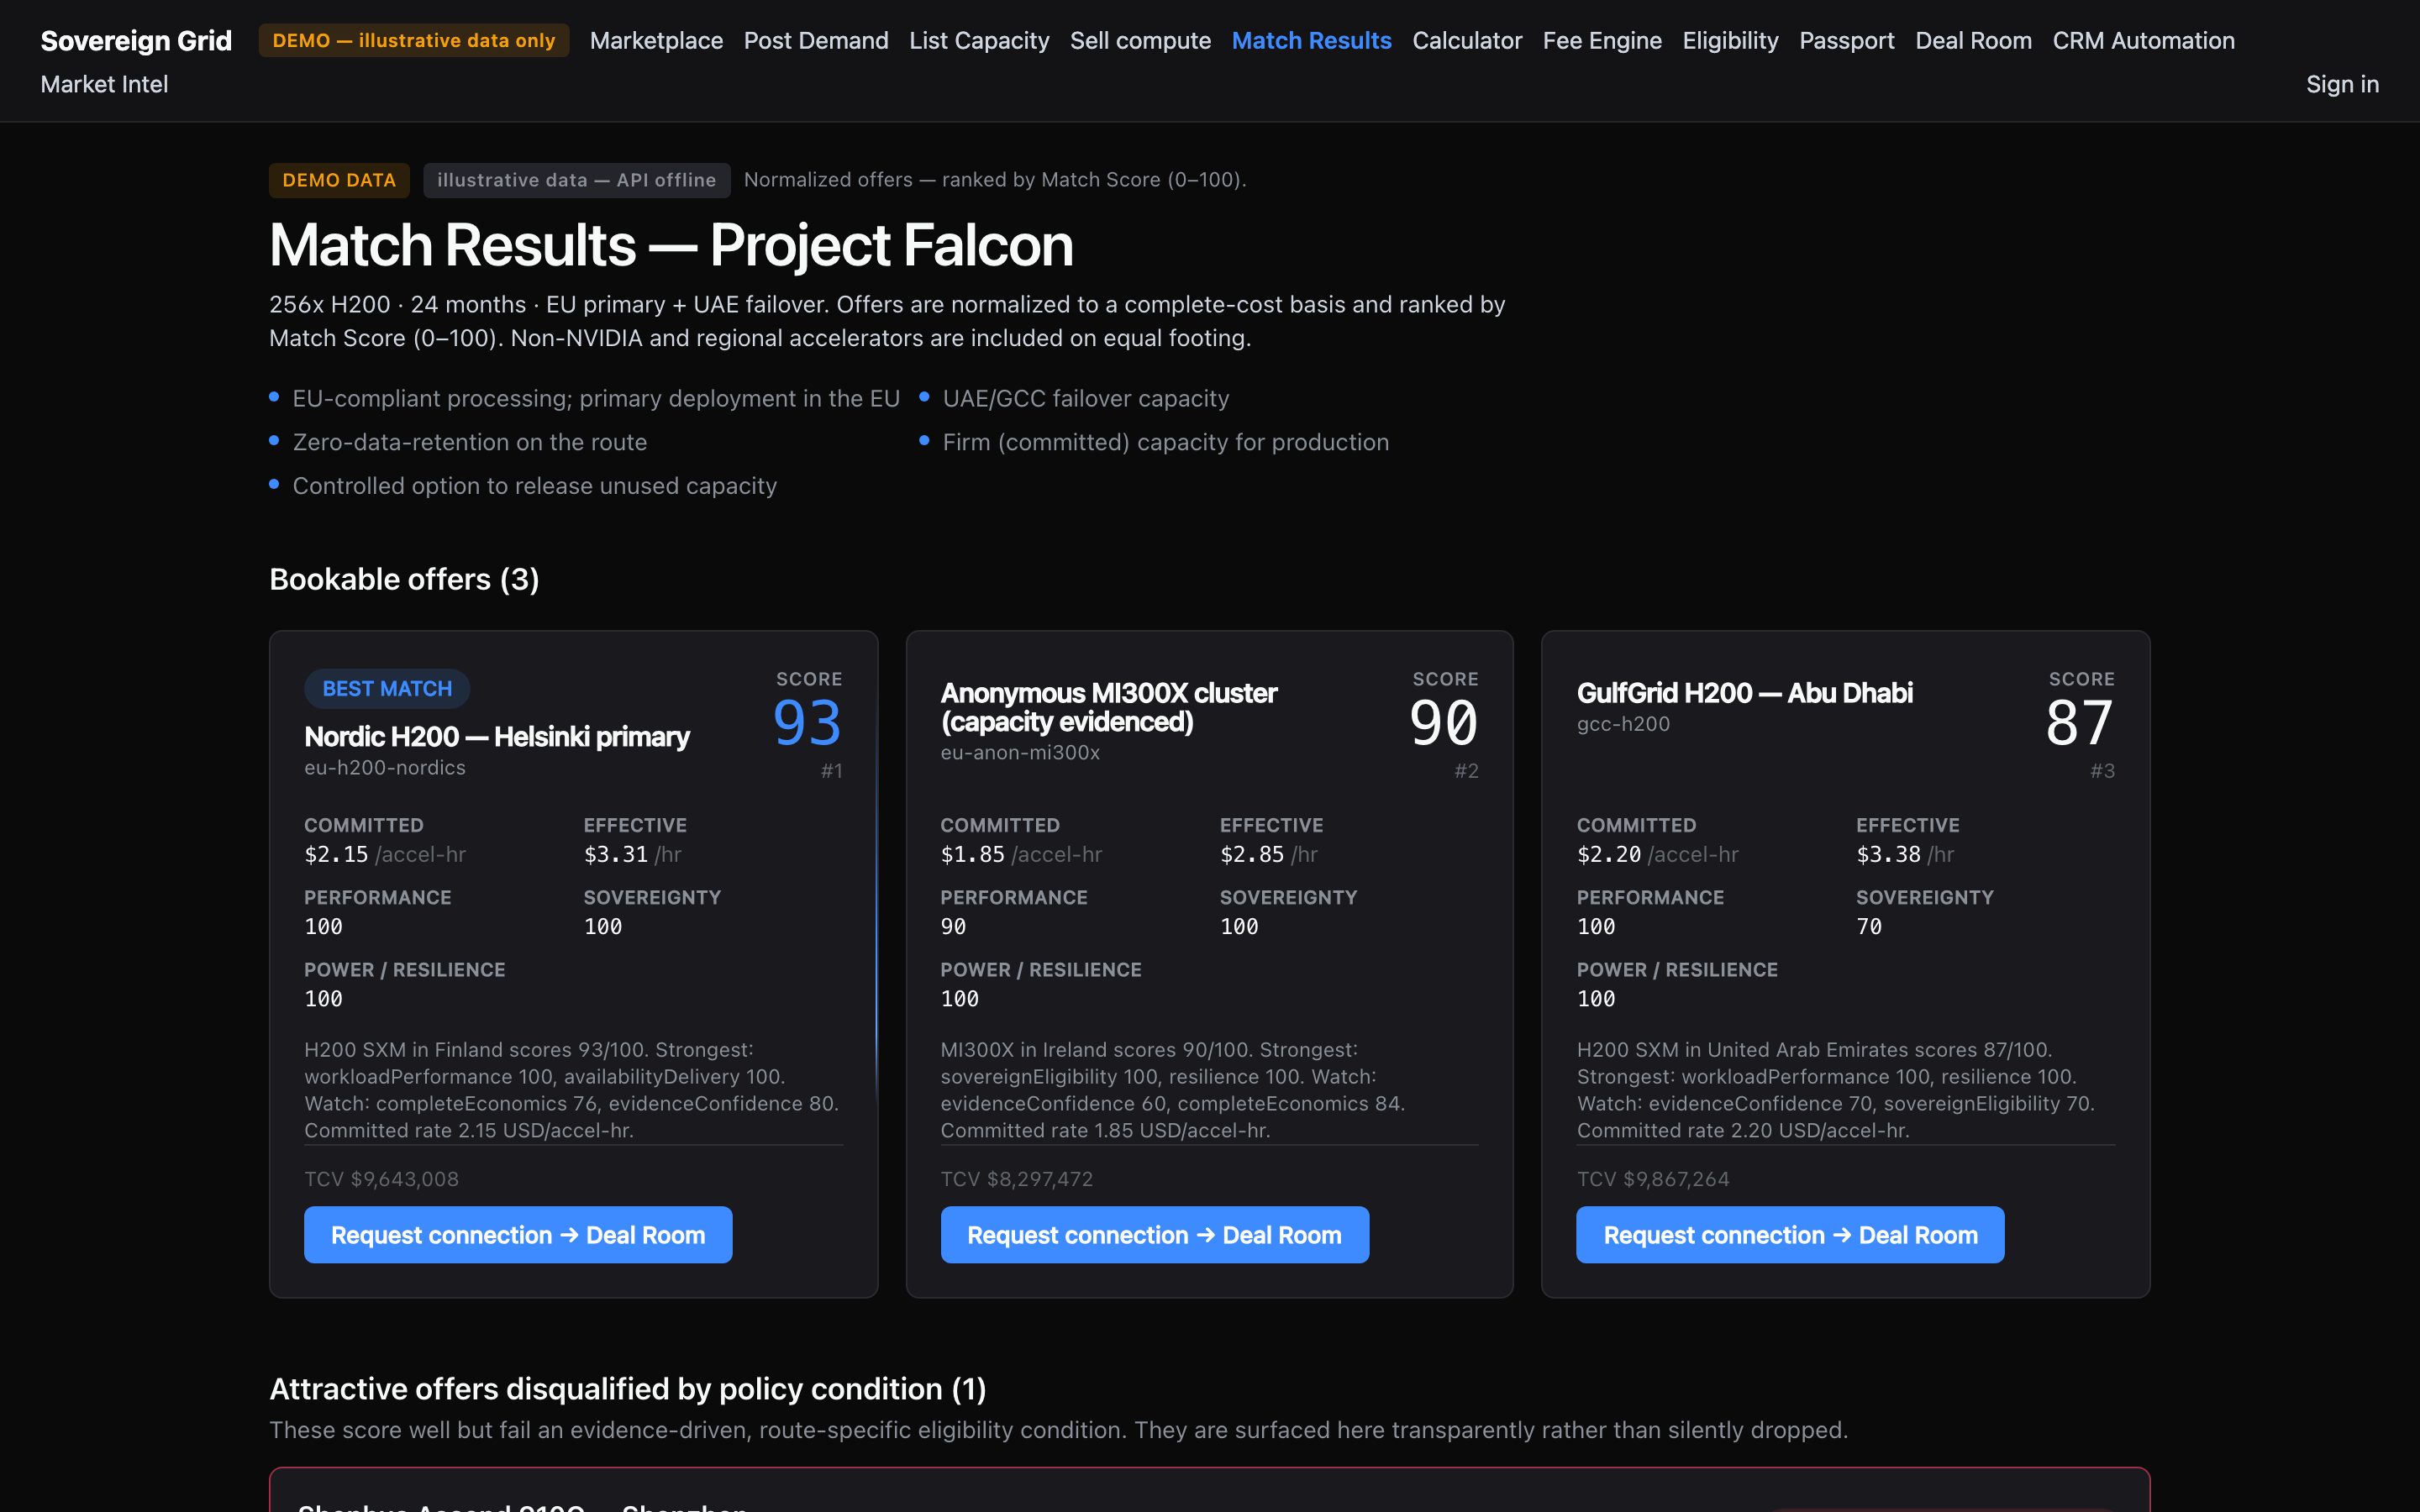This screenshot has width=2420, height=1512.
Task: Click the Attractive offers disqualified by policy heading
Action: click(x=628, y=1389)
